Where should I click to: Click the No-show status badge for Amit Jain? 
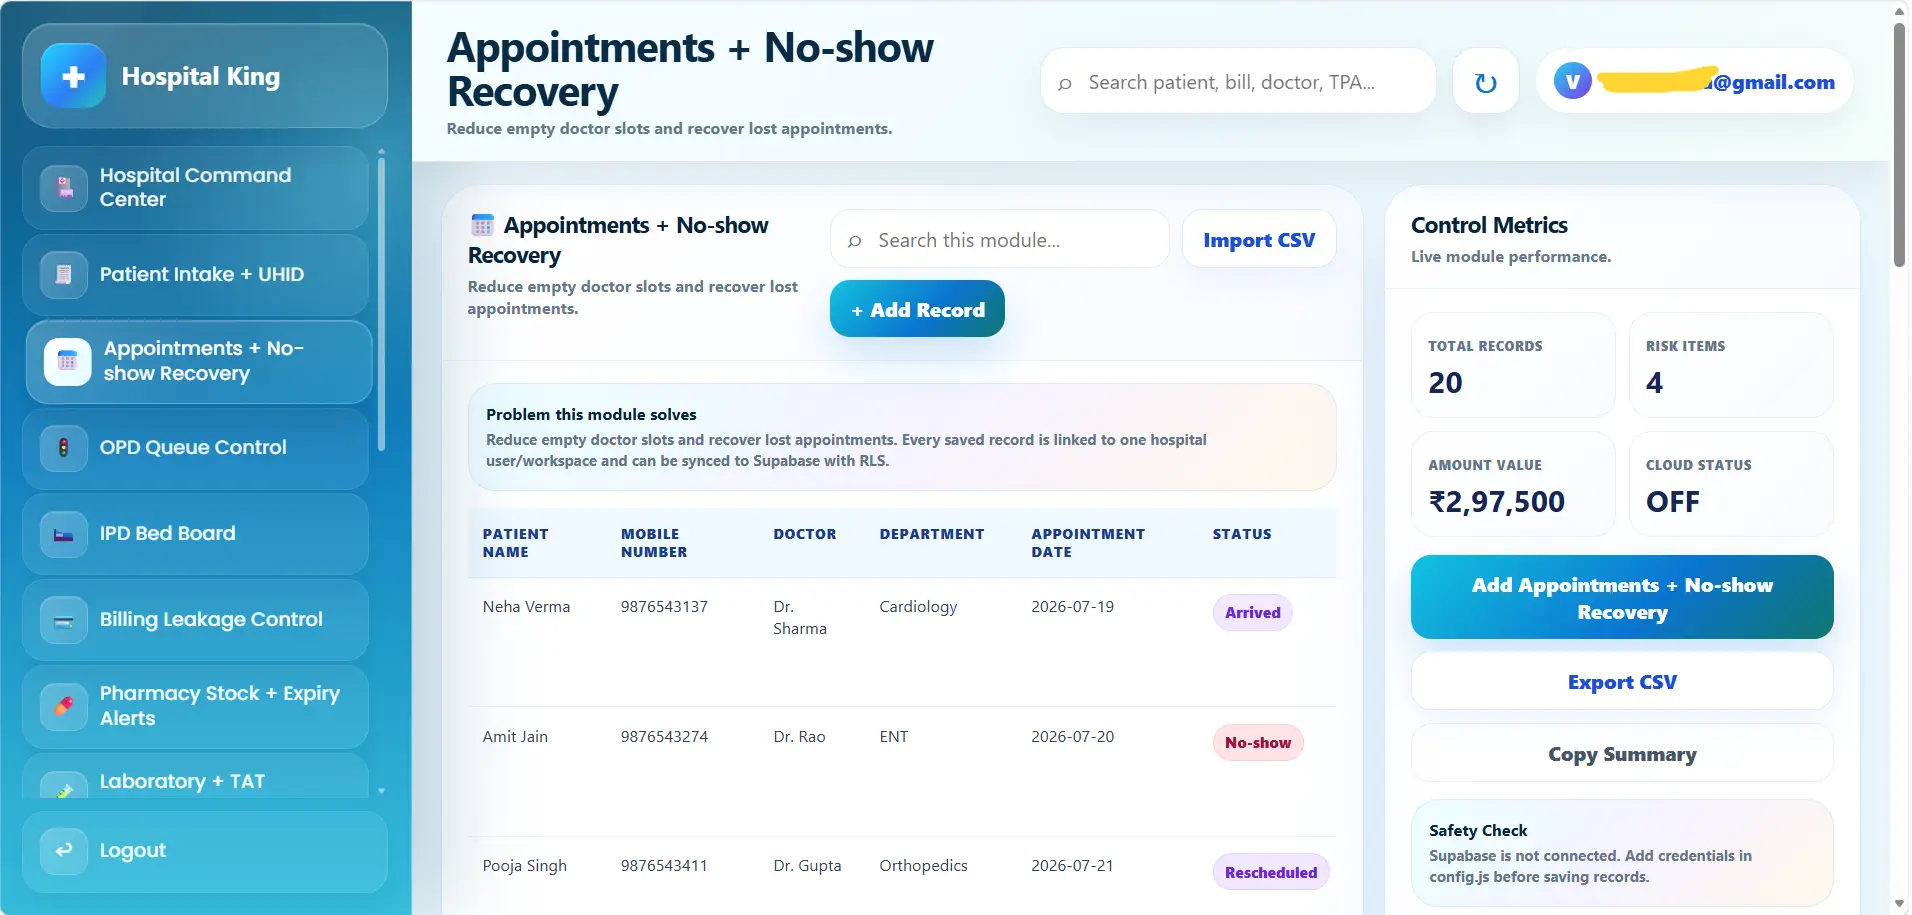(x=1258, y=743)
